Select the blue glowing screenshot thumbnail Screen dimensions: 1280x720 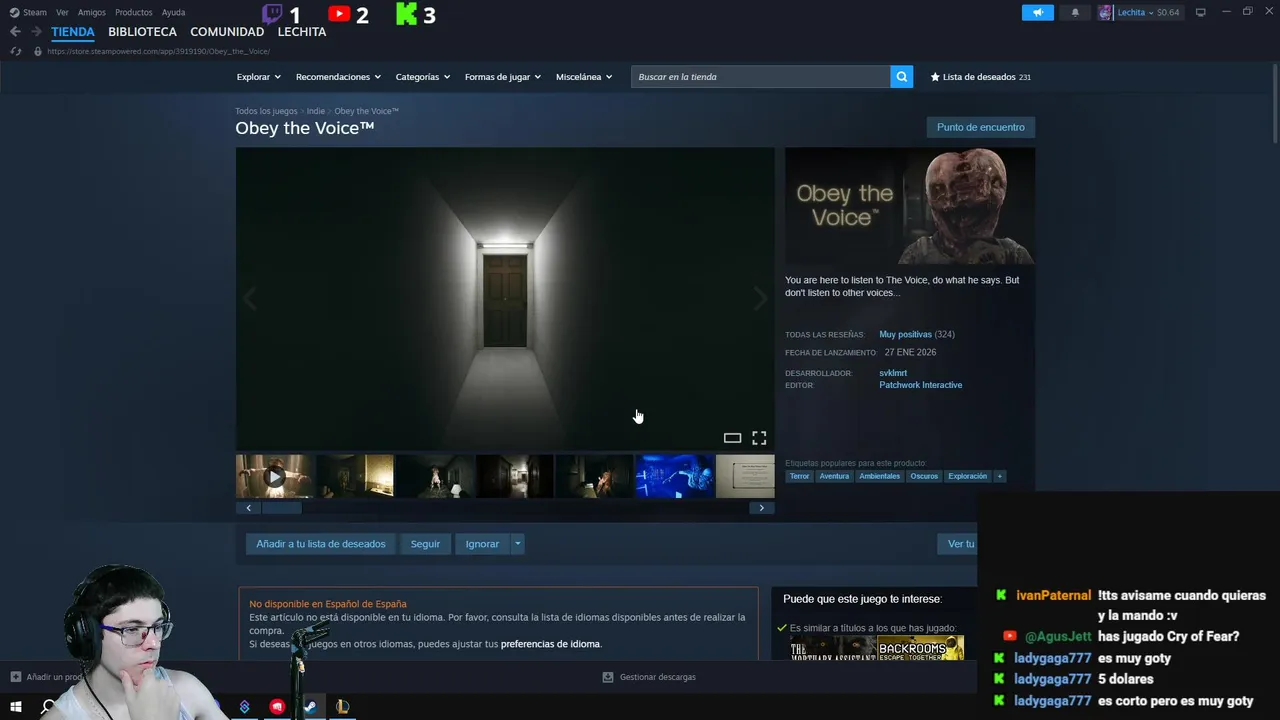(x=675, y=477)
